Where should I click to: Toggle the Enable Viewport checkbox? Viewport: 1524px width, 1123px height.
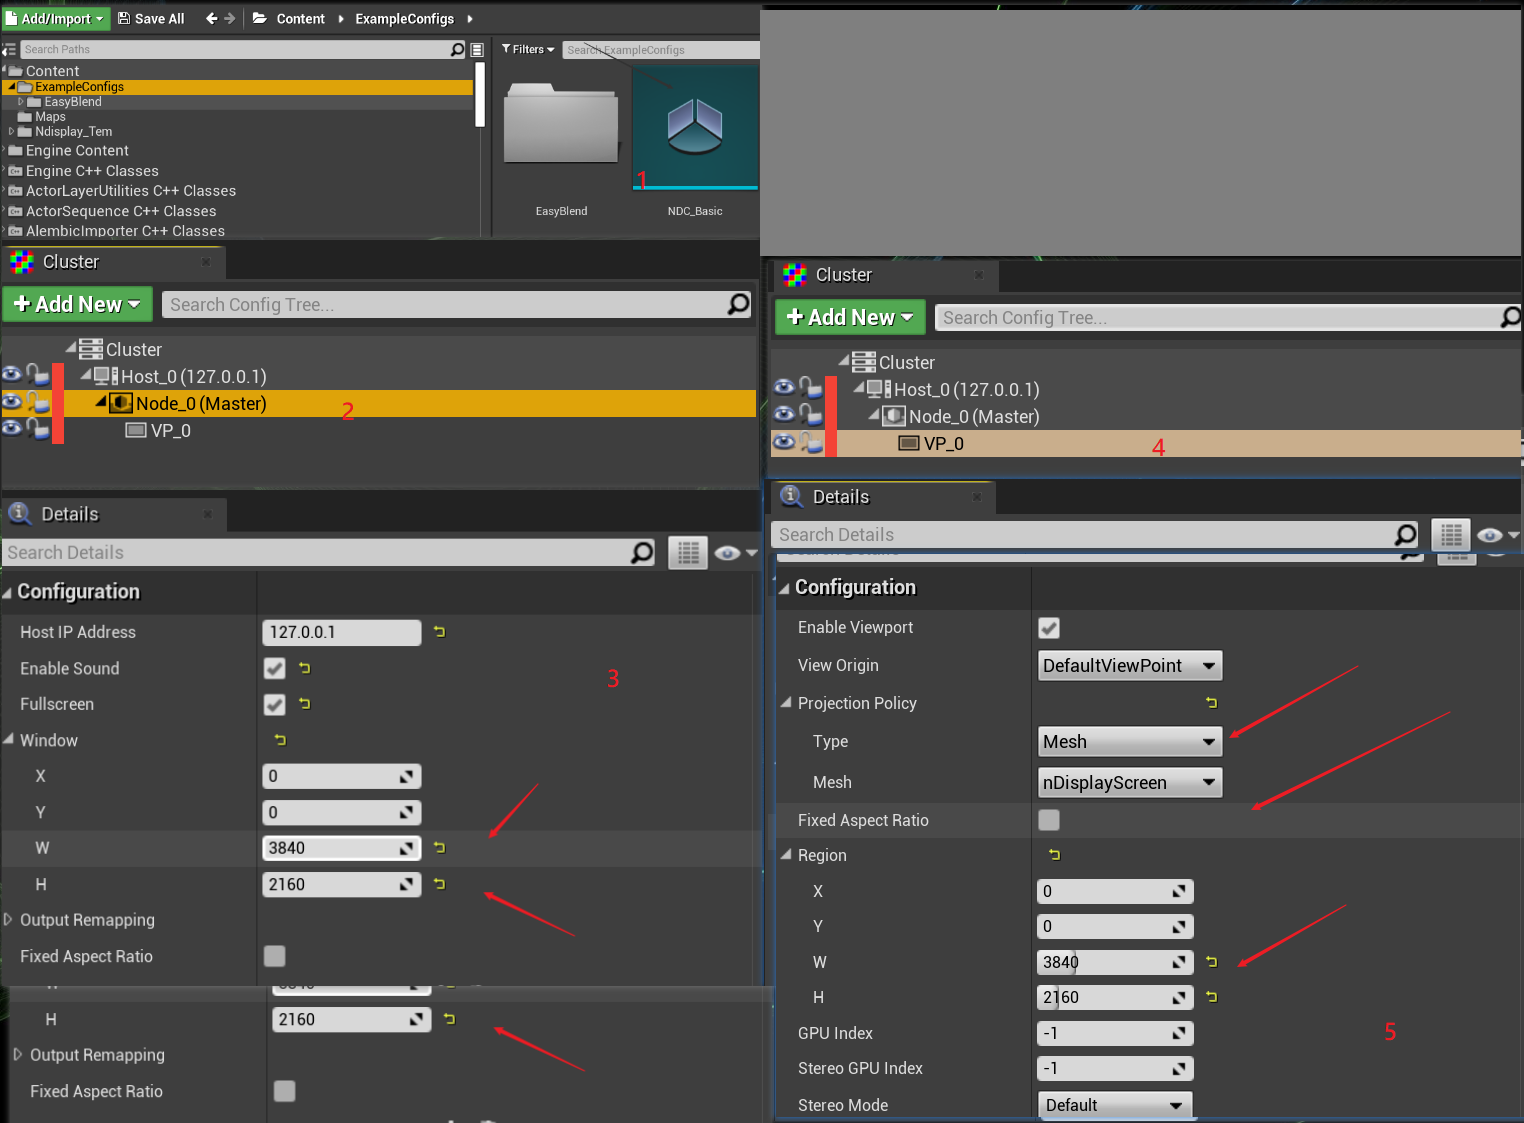coord(1049,628)
